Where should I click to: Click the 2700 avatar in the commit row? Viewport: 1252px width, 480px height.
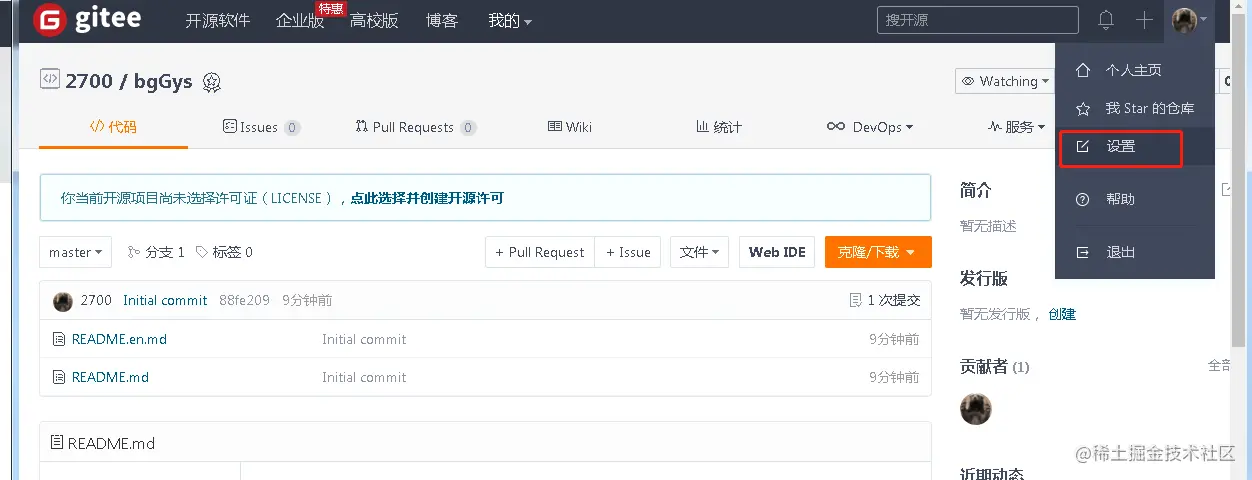63,301
